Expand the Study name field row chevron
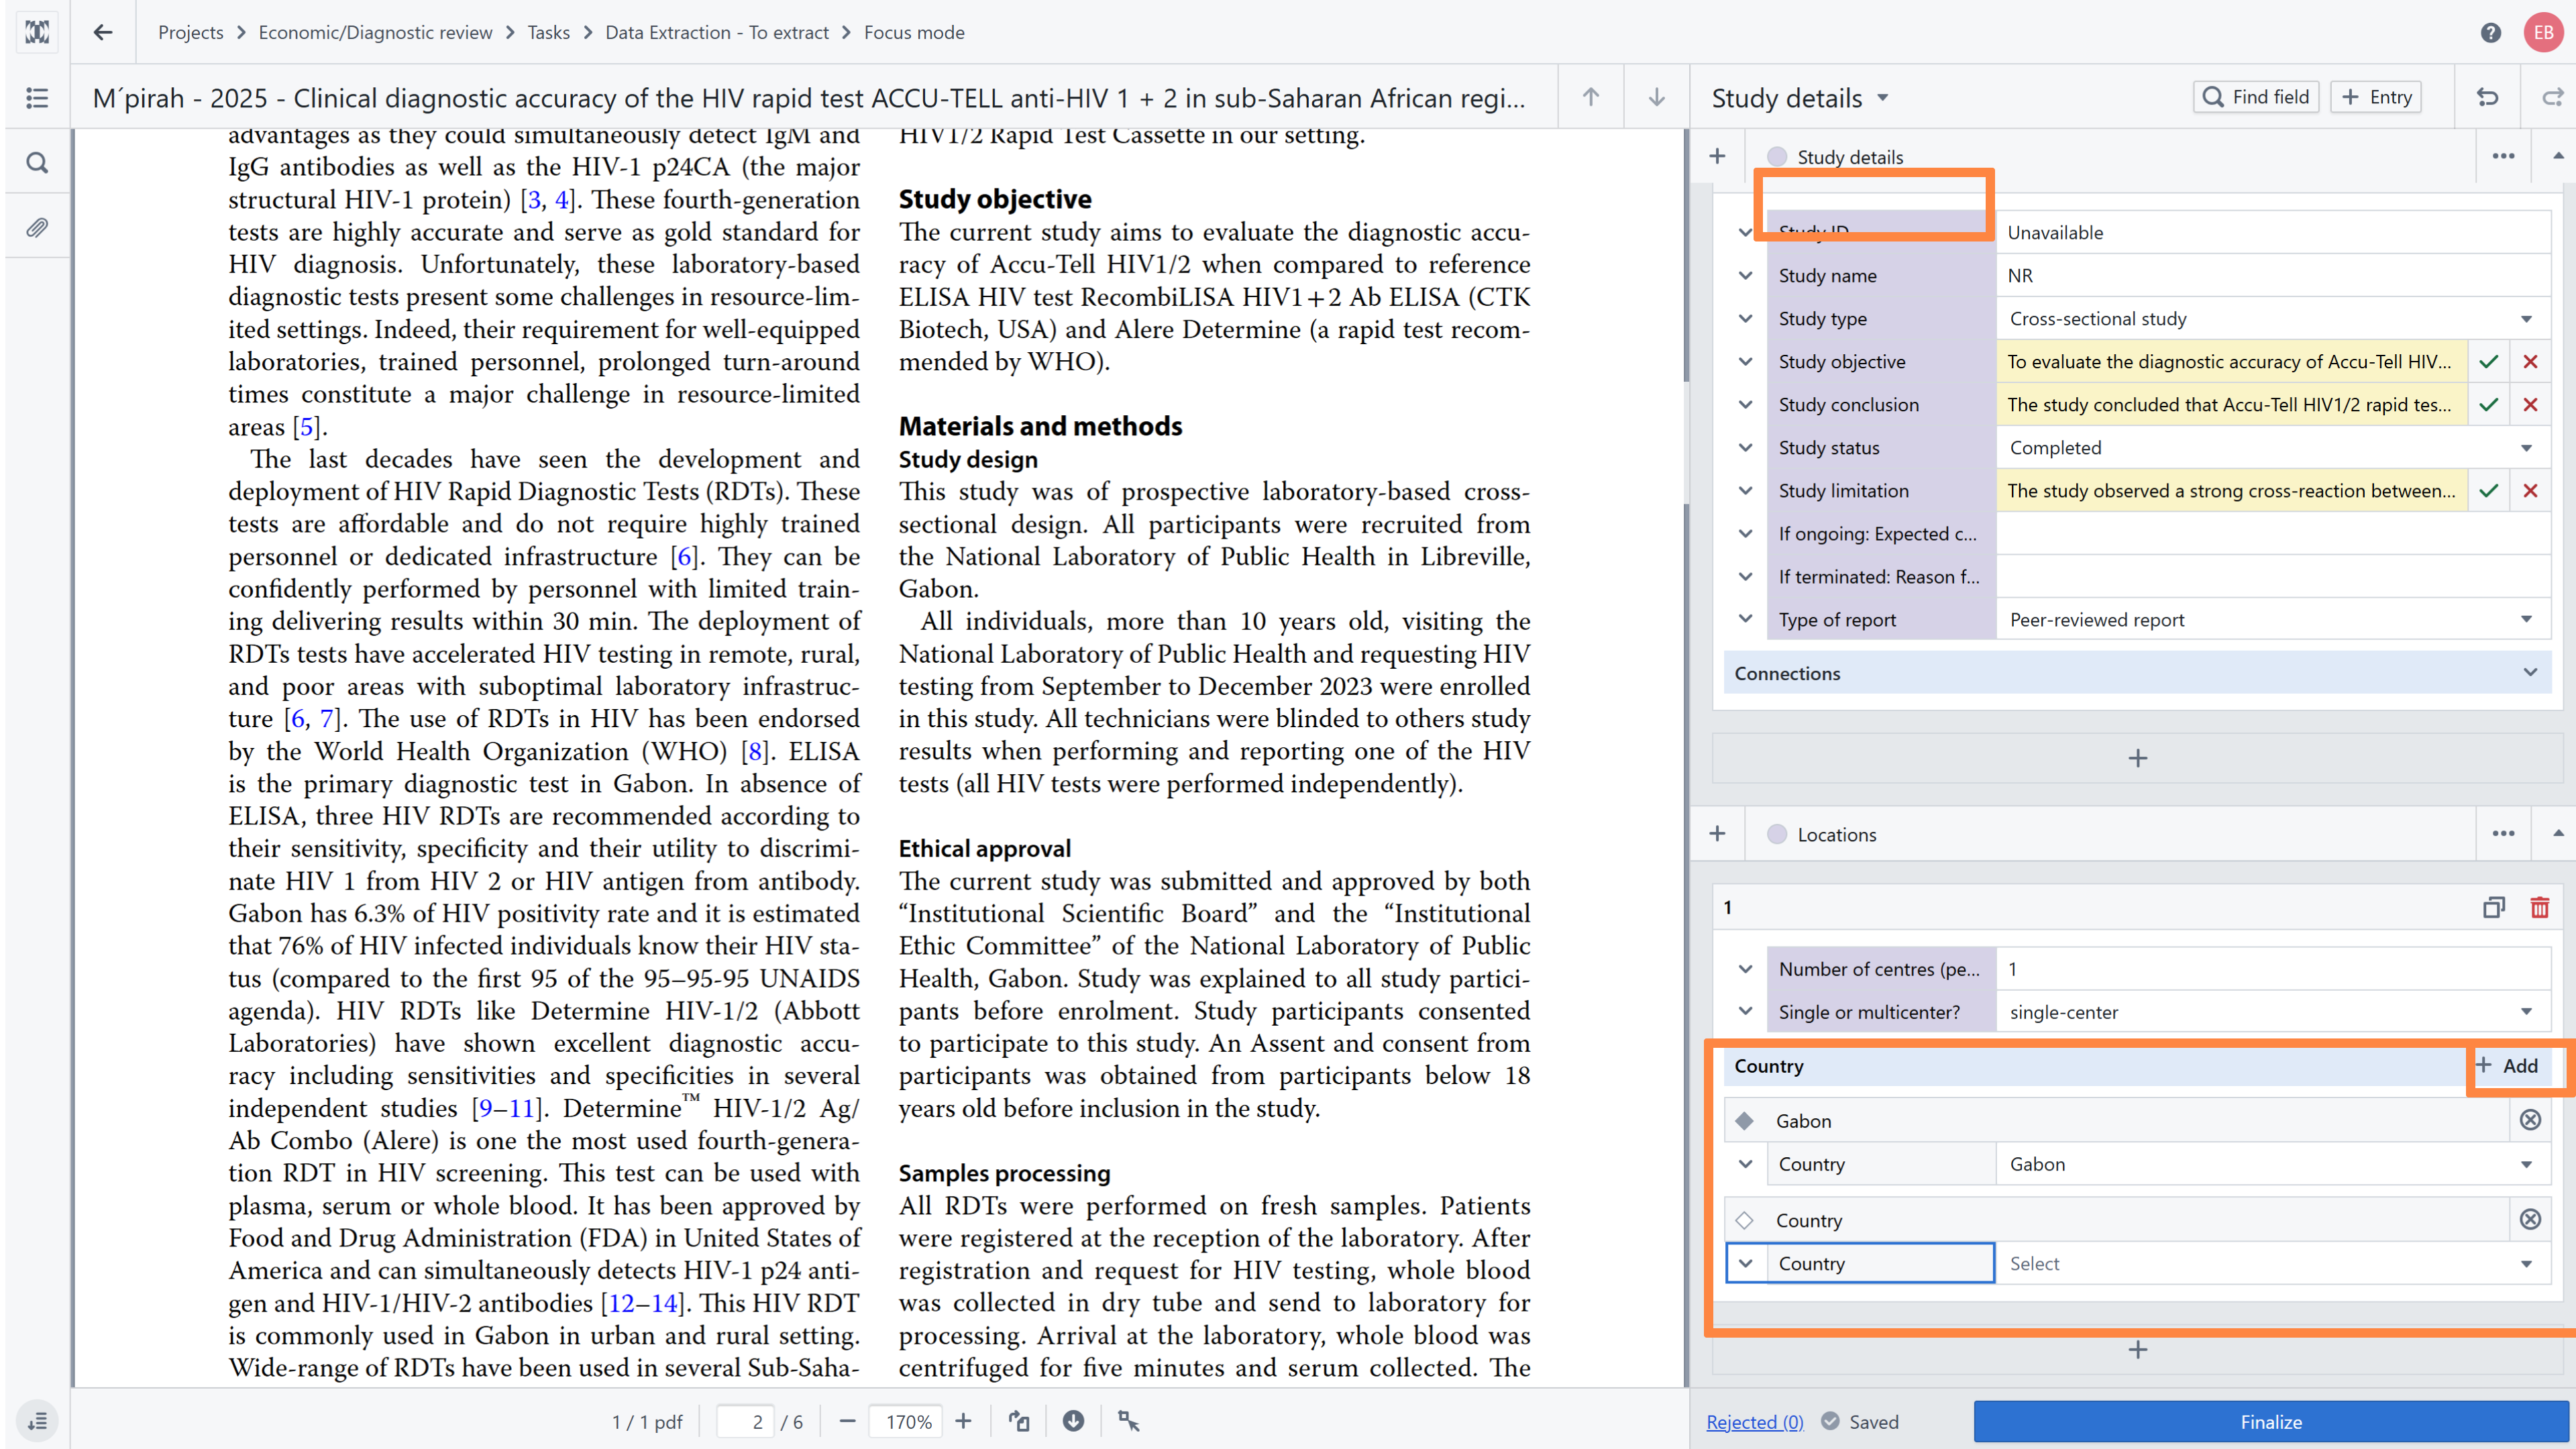The height and width of the screenshot is (1449, 2576). [1745, 275]
